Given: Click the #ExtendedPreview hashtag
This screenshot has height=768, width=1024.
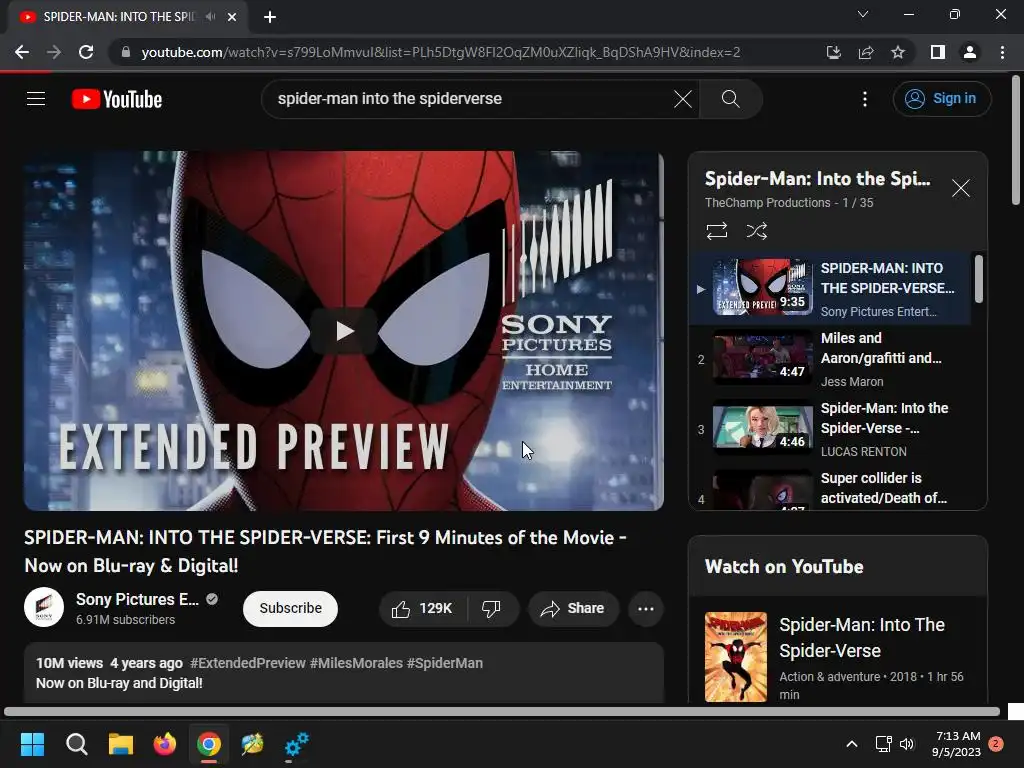Looking at the screenshot, I should pyautogui.click(x=248, y=663).
